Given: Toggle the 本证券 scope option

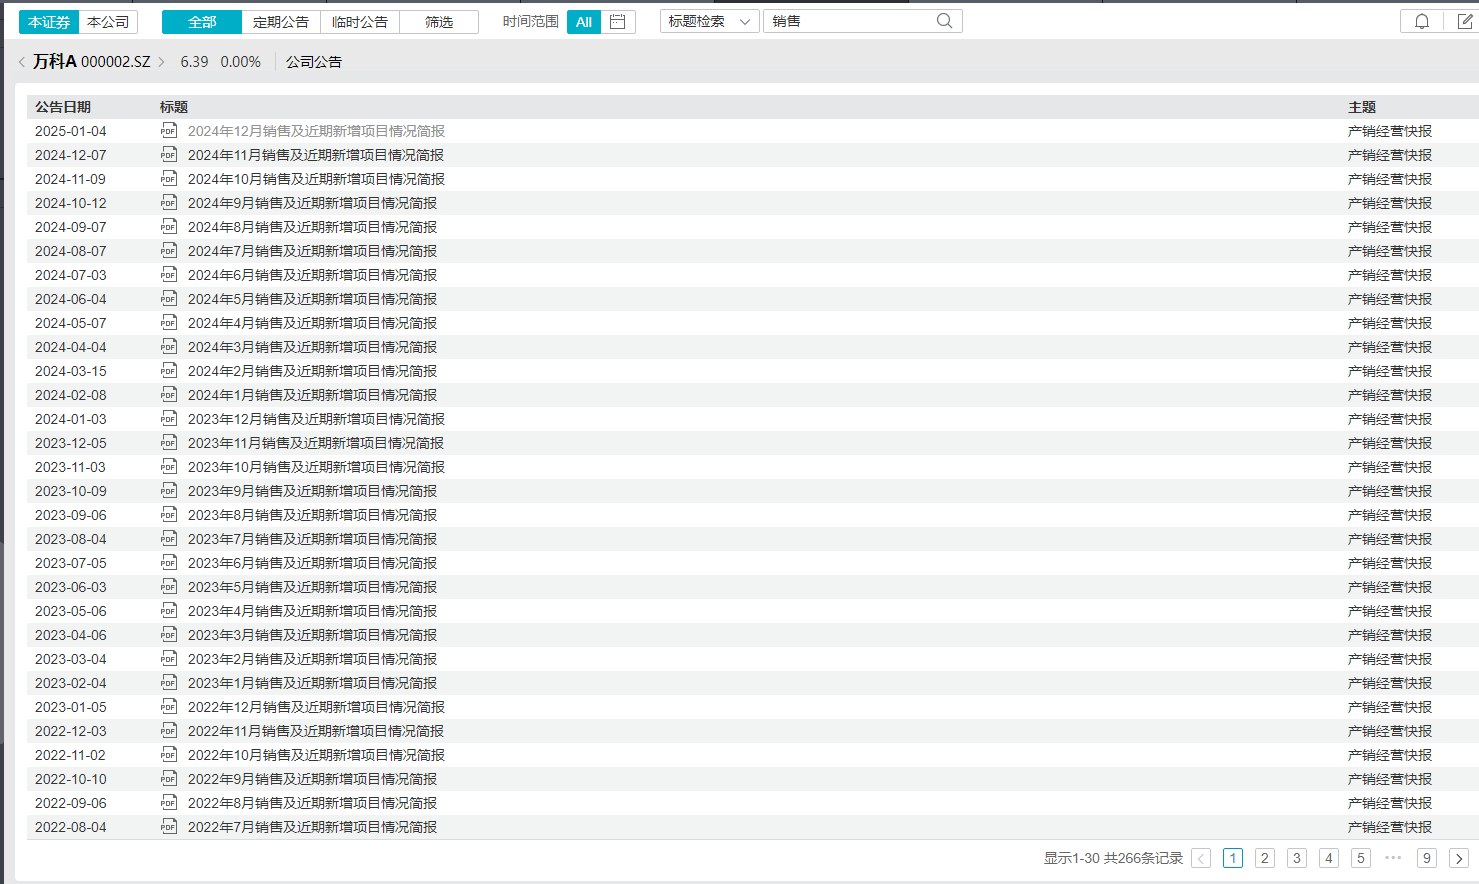Looking at the screenshot, I should tap(49, 22).
